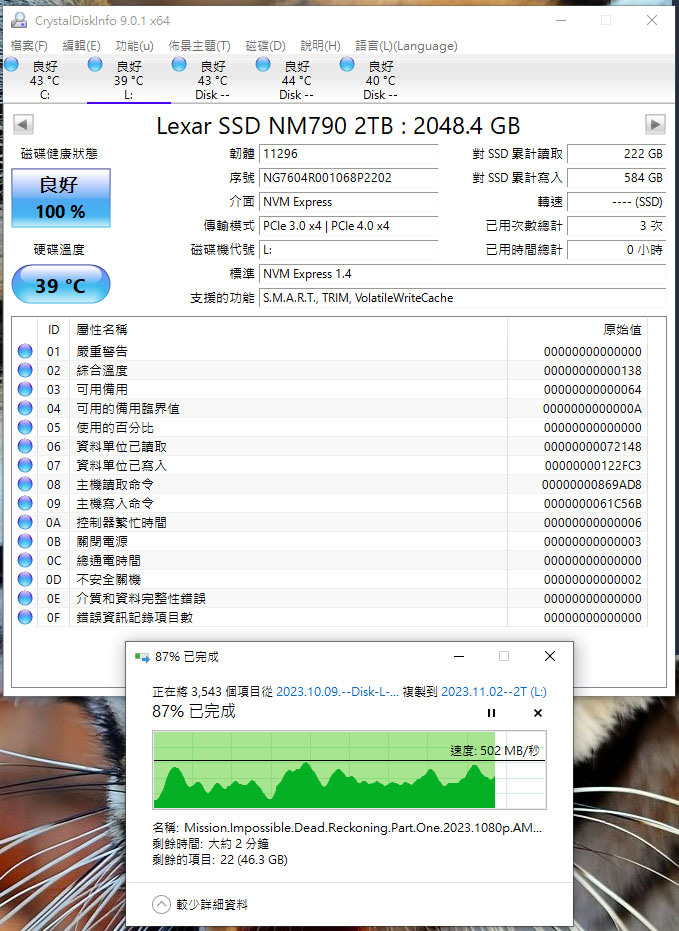The image size is (679, 931).
Task: Go to previous disk with left arrow
Action: tap(23, 125)
